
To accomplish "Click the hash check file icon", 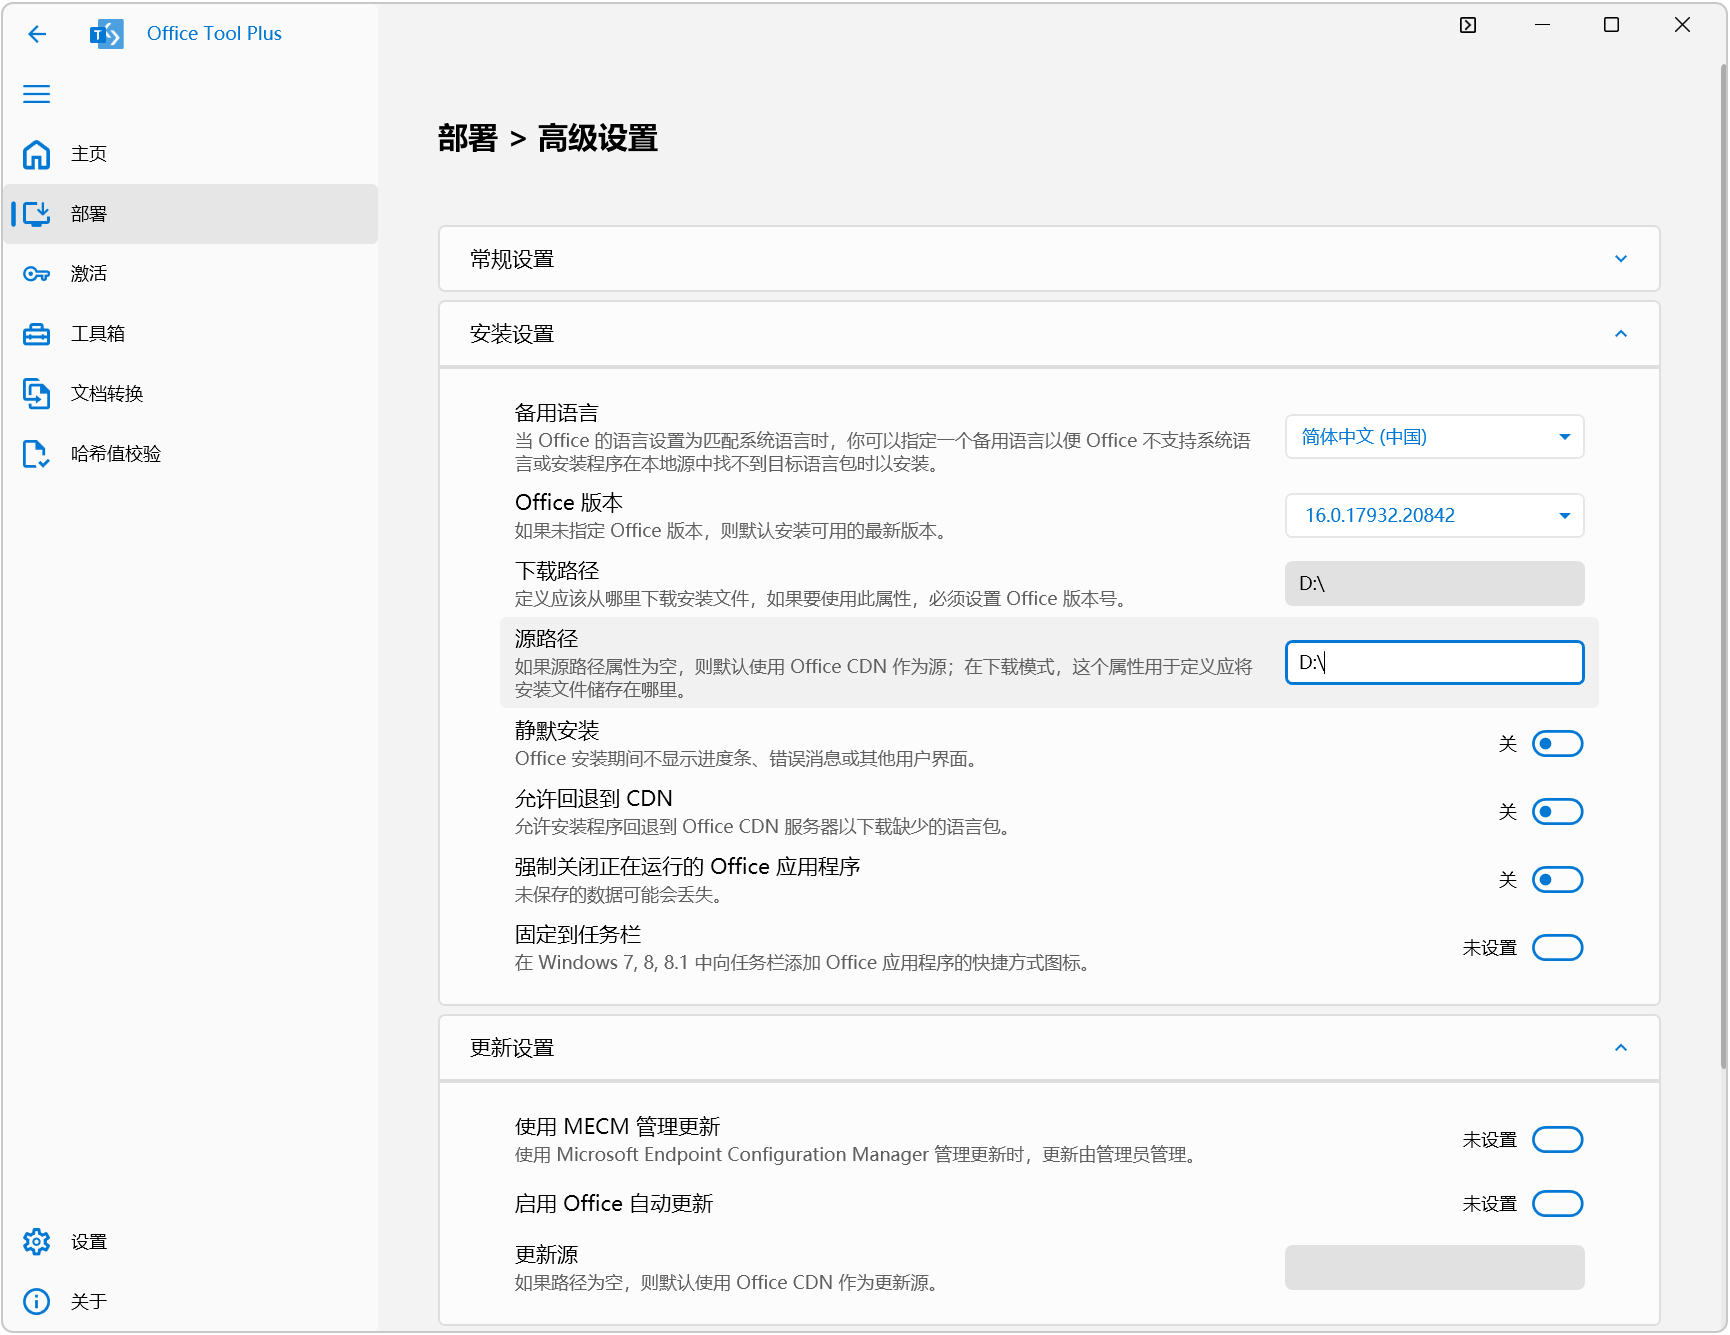I will 37,454.
